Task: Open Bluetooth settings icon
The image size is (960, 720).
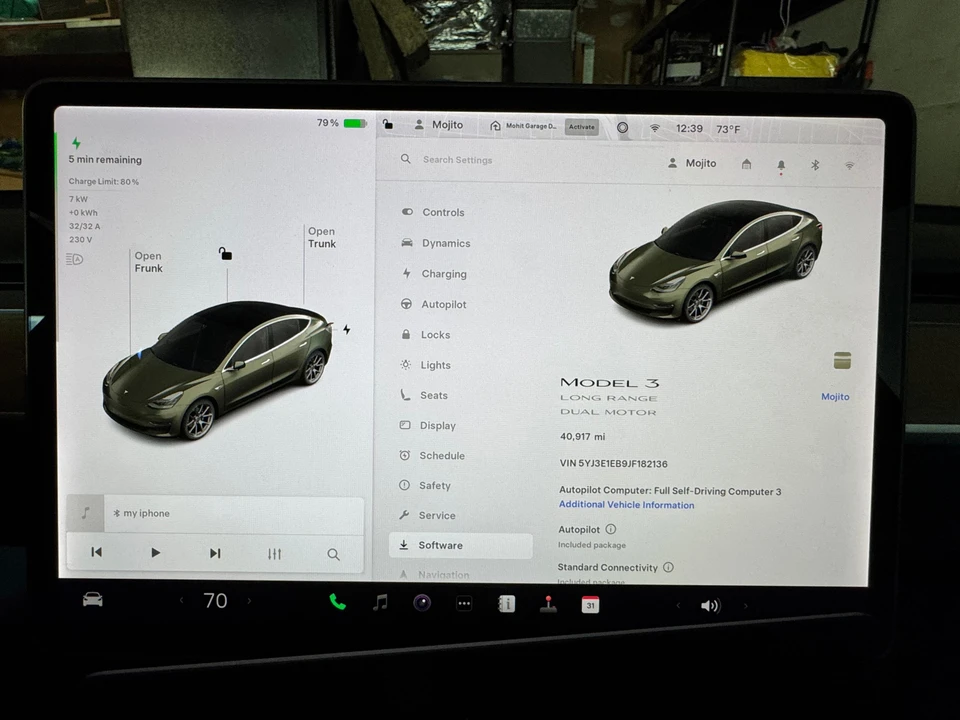Action: 815,165
